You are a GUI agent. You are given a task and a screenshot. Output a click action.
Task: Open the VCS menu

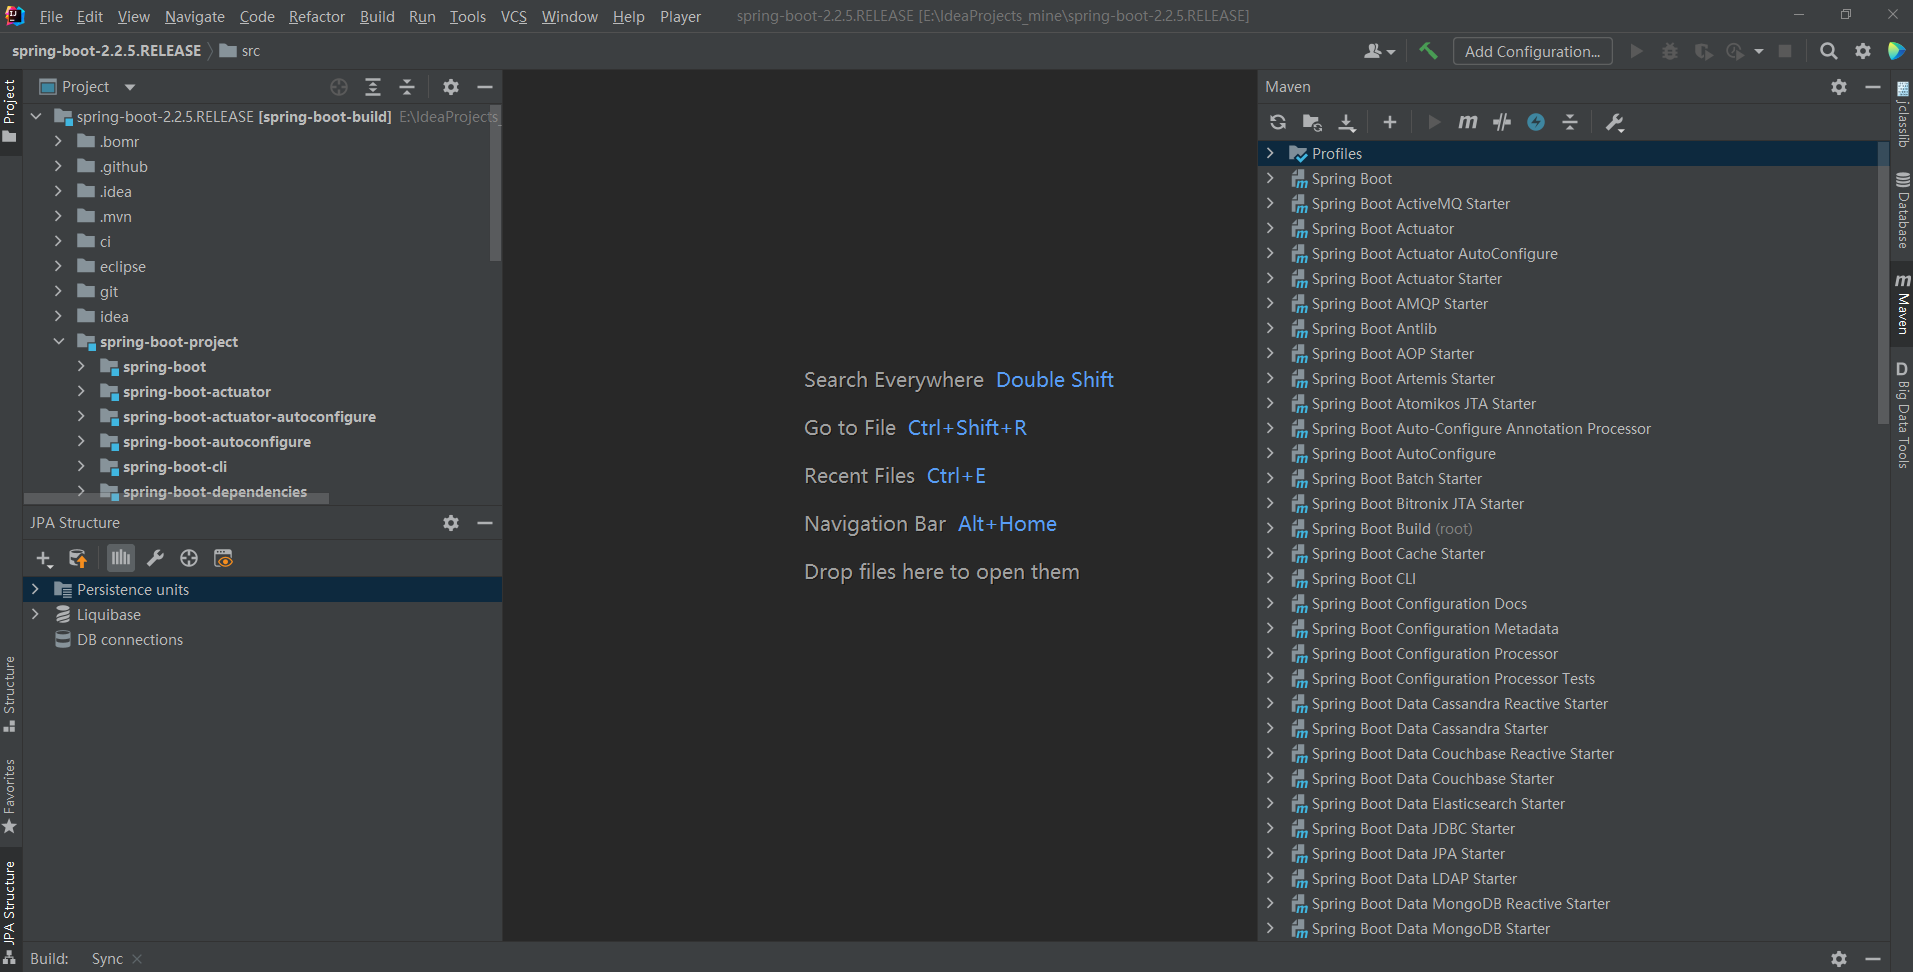click(x=514, y=17)
